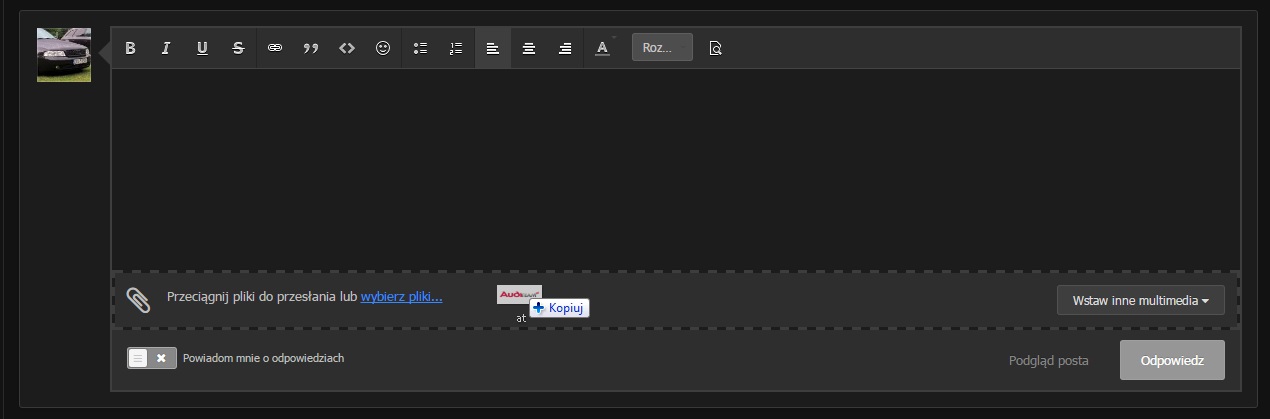Open the emoticon picker
Screen dimensions: 1270x419
(383, 48)
